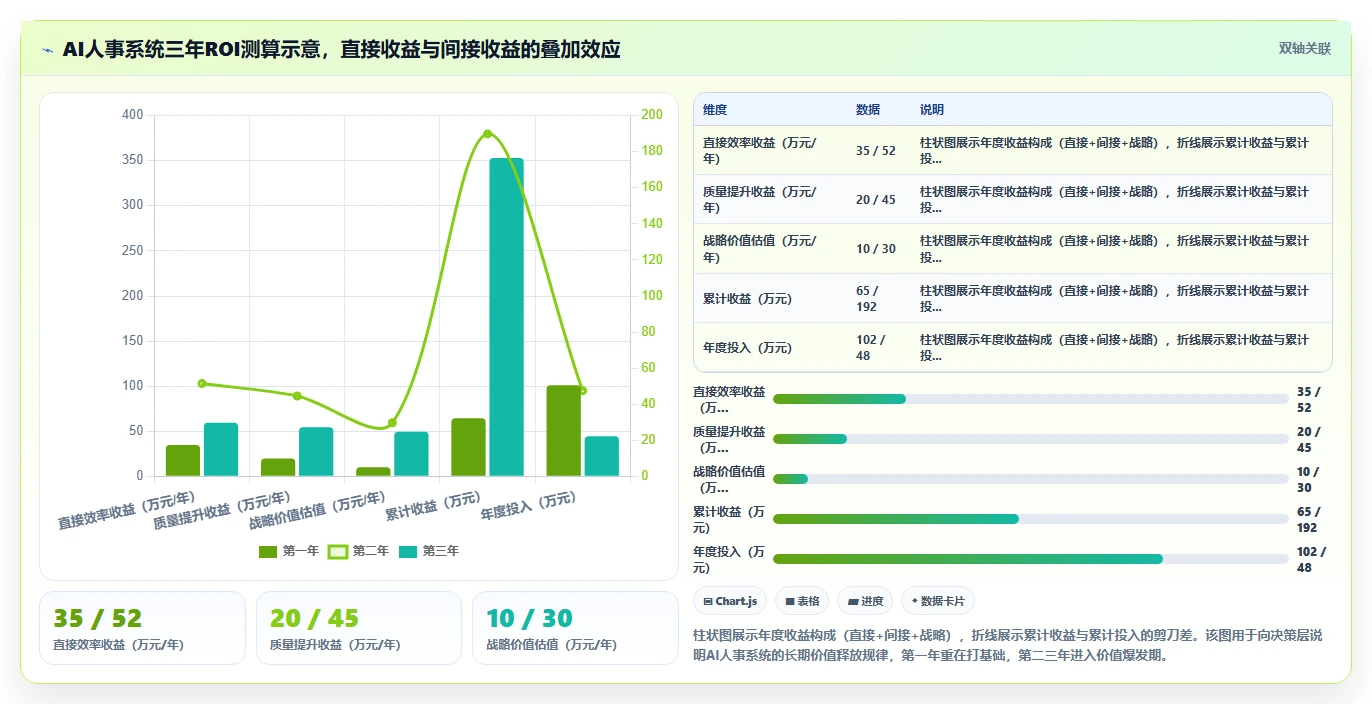The image size is (1372, 704).
Task: Toggle 第一年 series in chart legend
Action: tap(289, 551)
